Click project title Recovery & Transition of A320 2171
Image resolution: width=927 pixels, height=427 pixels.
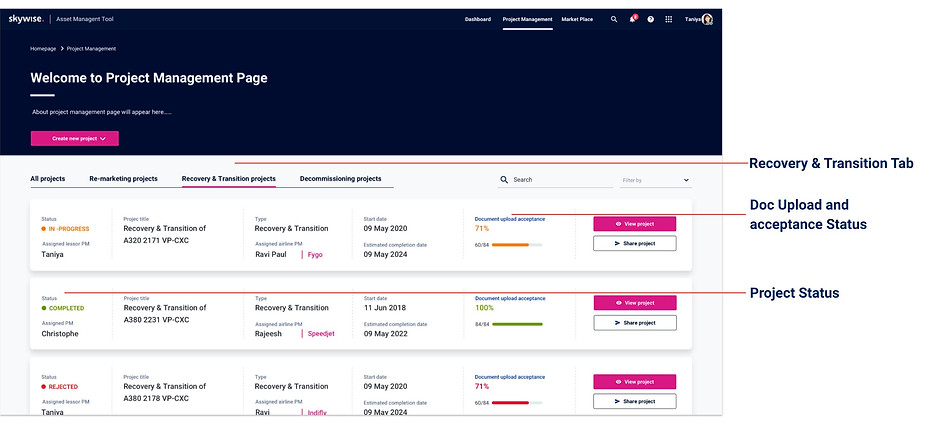(164, 234)
